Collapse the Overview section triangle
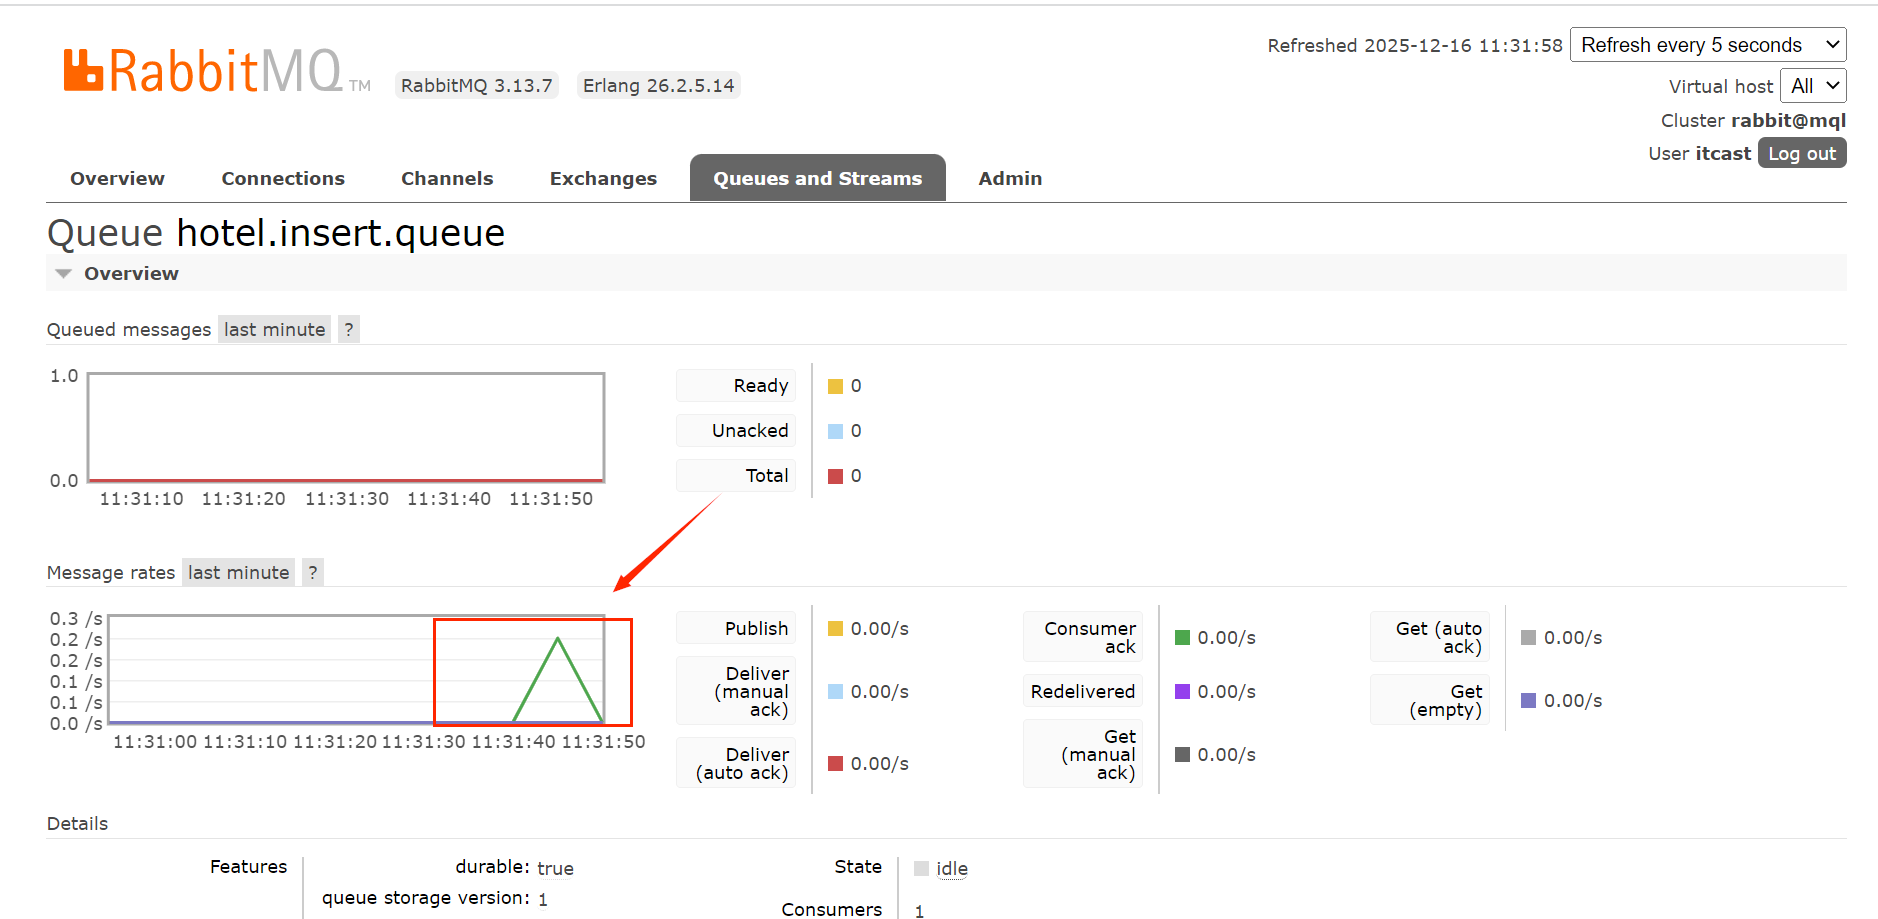Screen dimensions: 1878x919 [64, 274]
